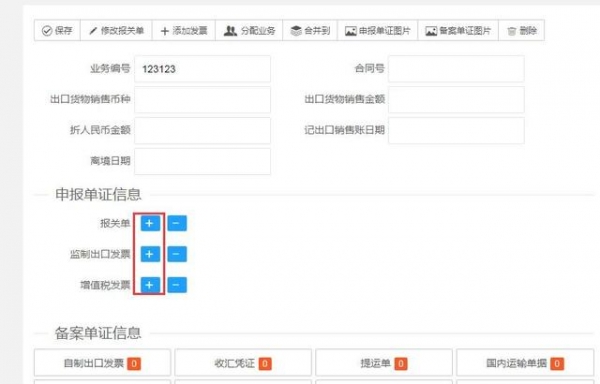
Task: Click the 删除 delete button
Action: point(522,31)
